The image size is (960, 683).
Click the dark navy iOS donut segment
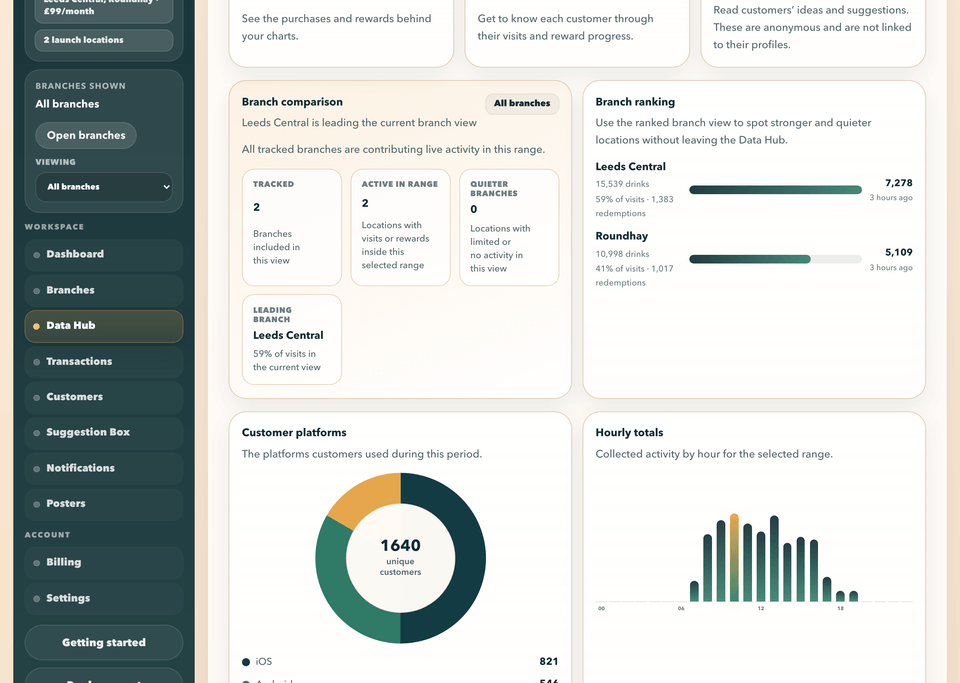click(x=468, y=558)
